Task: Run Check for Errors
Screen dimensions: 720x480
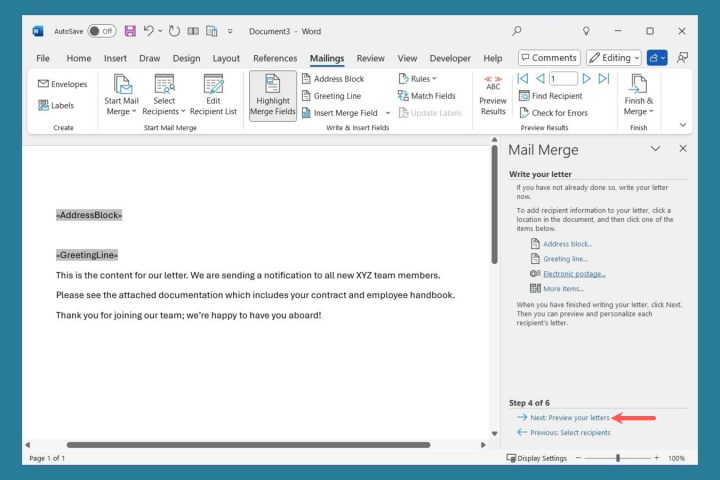Action: click(x=552, y=113)
